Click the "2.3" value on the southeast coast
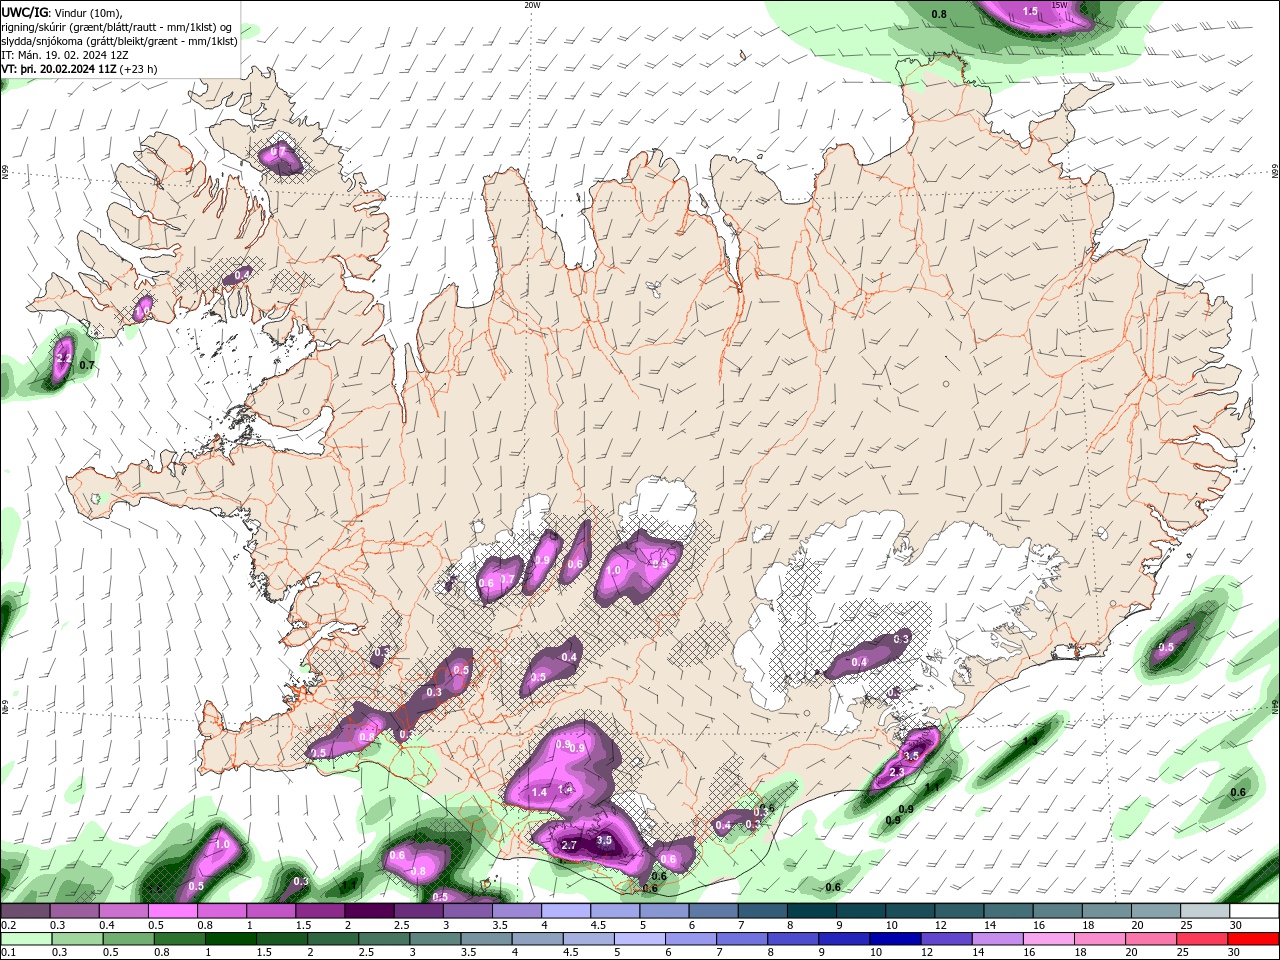1280x960 pixels. pos(897,771)
